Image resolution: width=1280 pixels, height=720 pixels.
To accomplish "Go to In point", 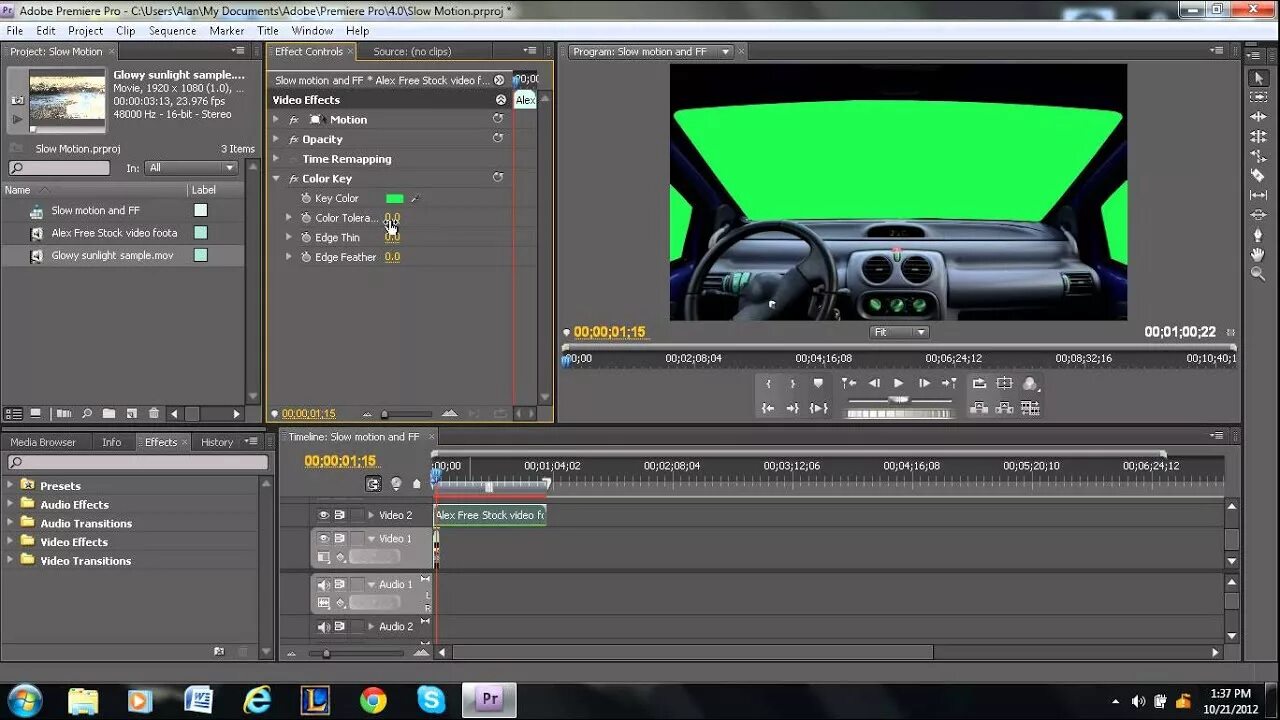I will tap(768, 408).
